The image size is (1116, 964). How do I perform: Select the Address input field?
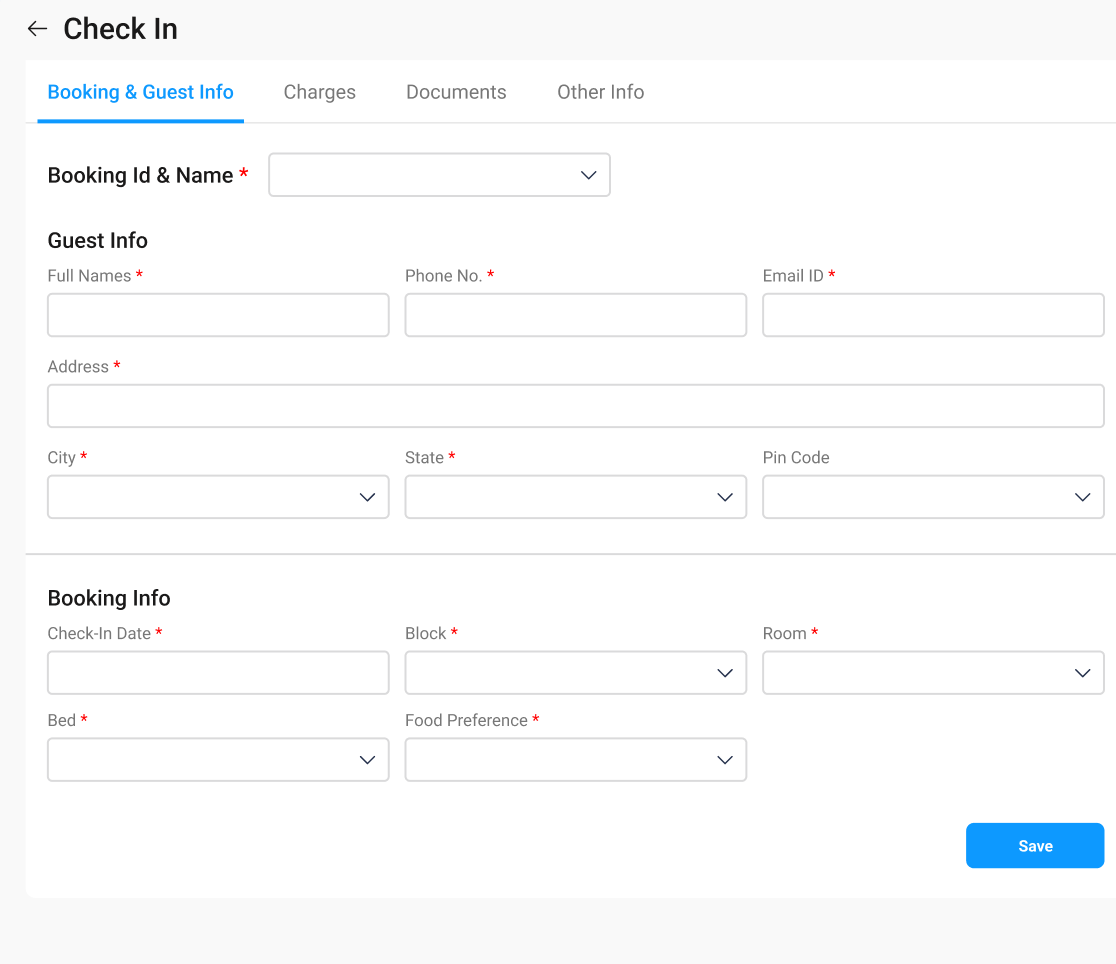pos(575,406)
